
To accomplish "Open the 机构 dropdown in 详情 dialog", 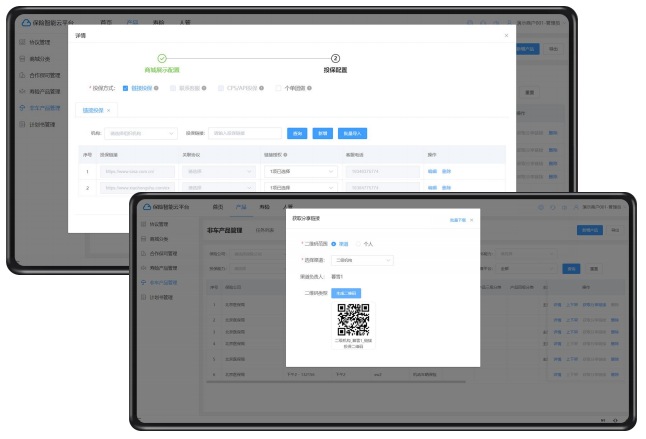I will (x=141, y=133).
